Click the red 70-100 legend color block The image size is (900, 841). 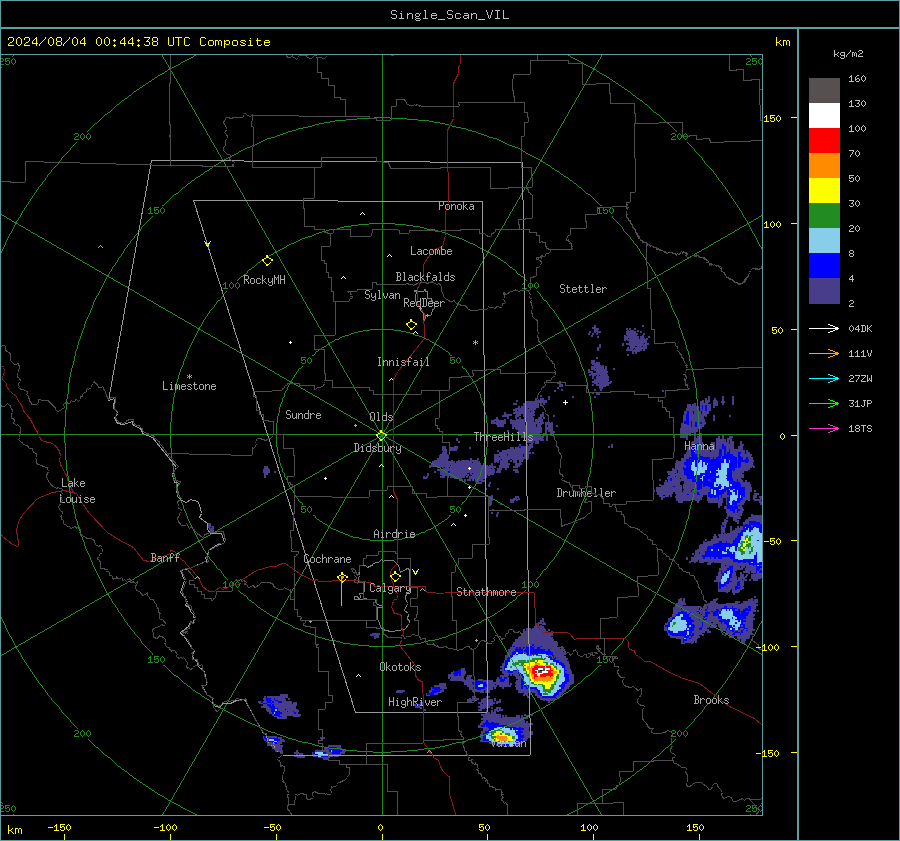tap(824, 141)
